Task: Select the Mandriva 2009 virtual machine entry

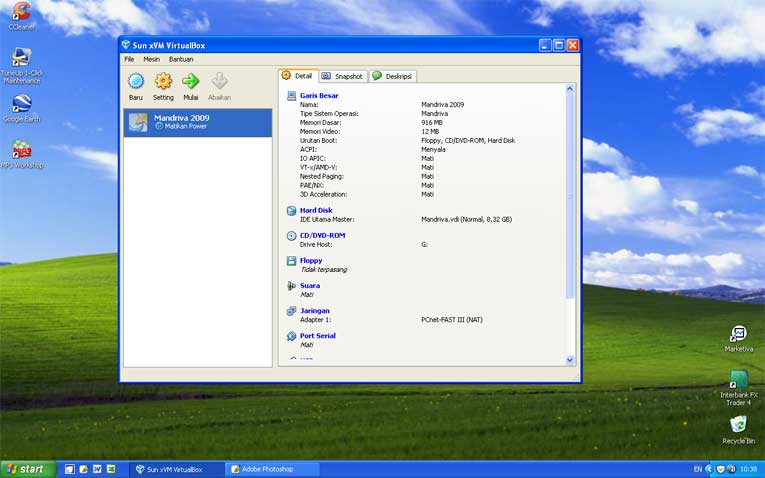Action: 198,122
